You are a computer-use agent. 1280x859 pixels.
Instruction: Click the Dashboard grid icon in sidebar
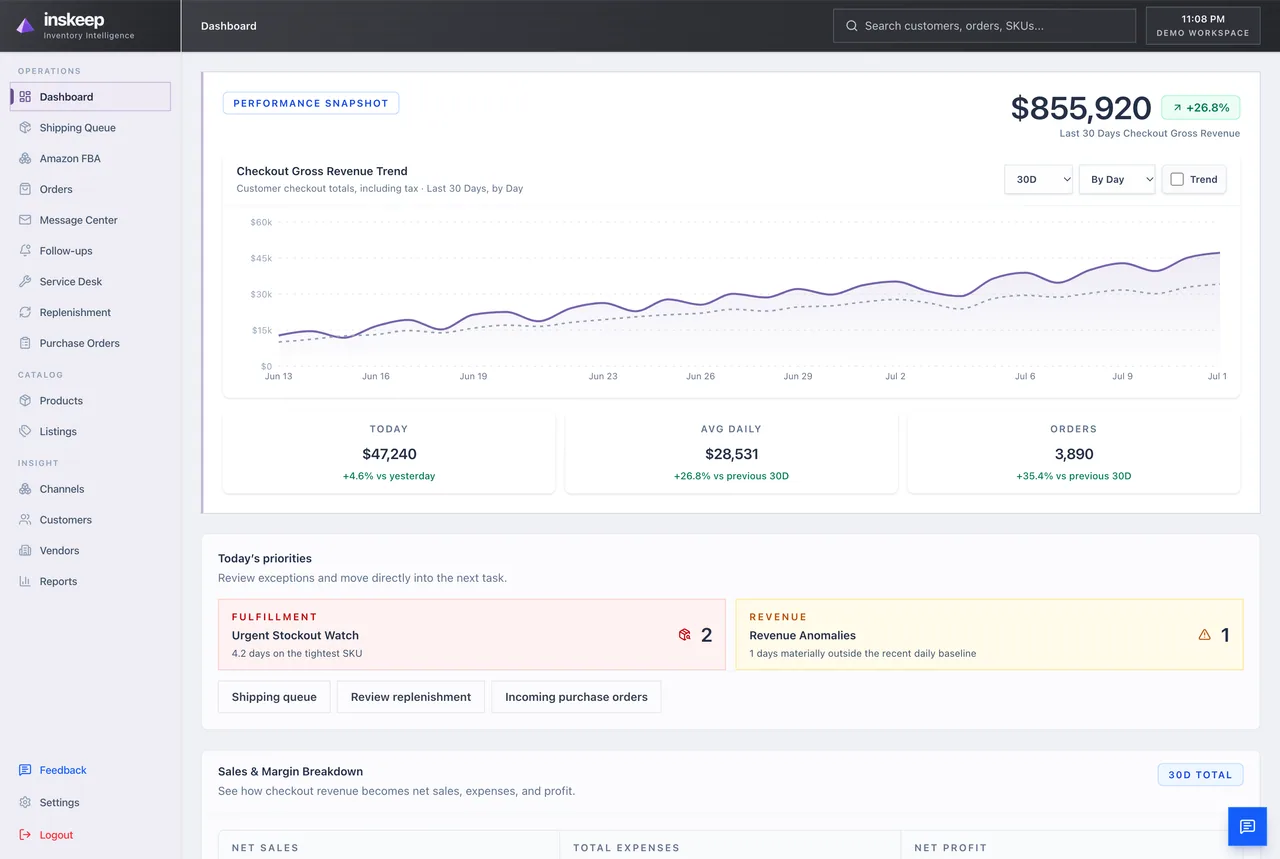(x=25, y=97)
